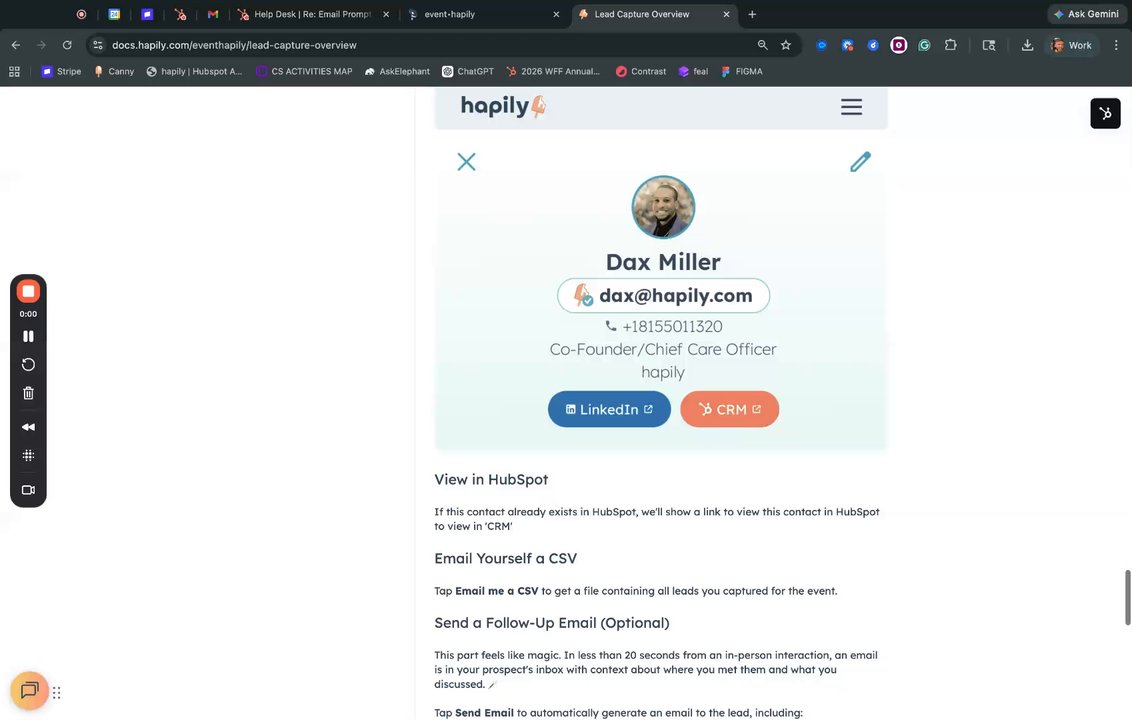
Task: Click the Email Yourself a CSV heading
Action: click(x=505, y=558)
